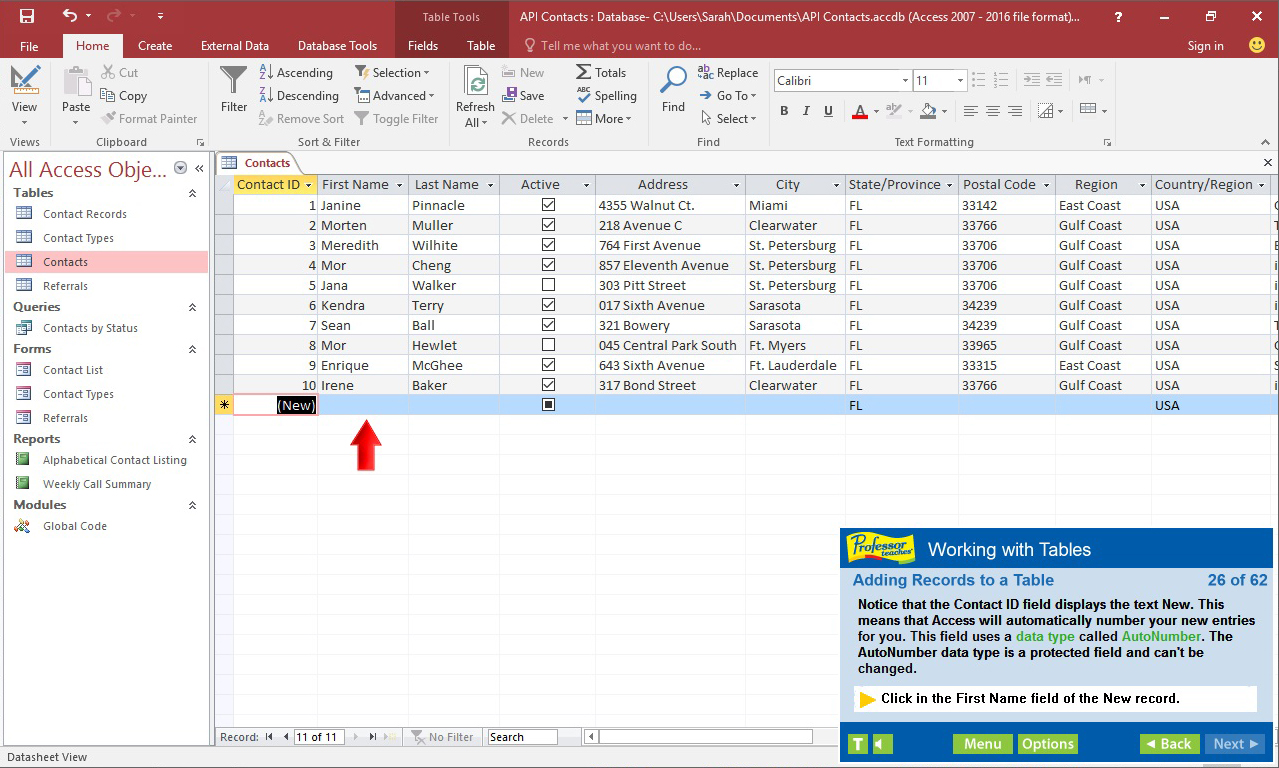Switch to the Create ribbon tab

pyautogui.click(x=155, y=45)
